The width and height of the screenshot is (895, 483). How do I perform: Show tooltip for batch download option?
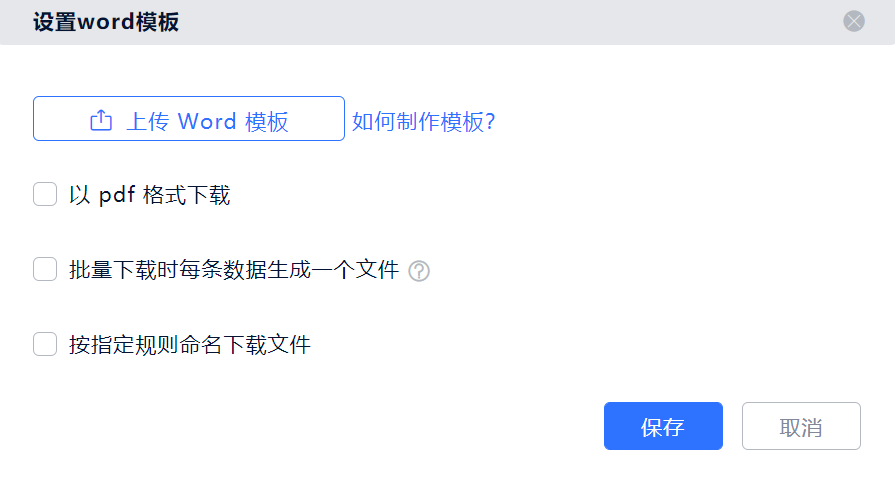(x=419, y=271)
